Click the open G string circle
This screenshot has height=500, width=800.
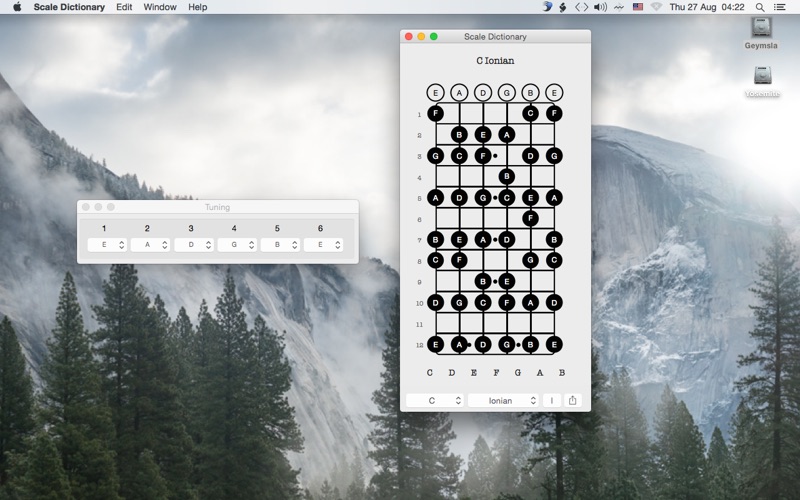[x=507, y=93]
